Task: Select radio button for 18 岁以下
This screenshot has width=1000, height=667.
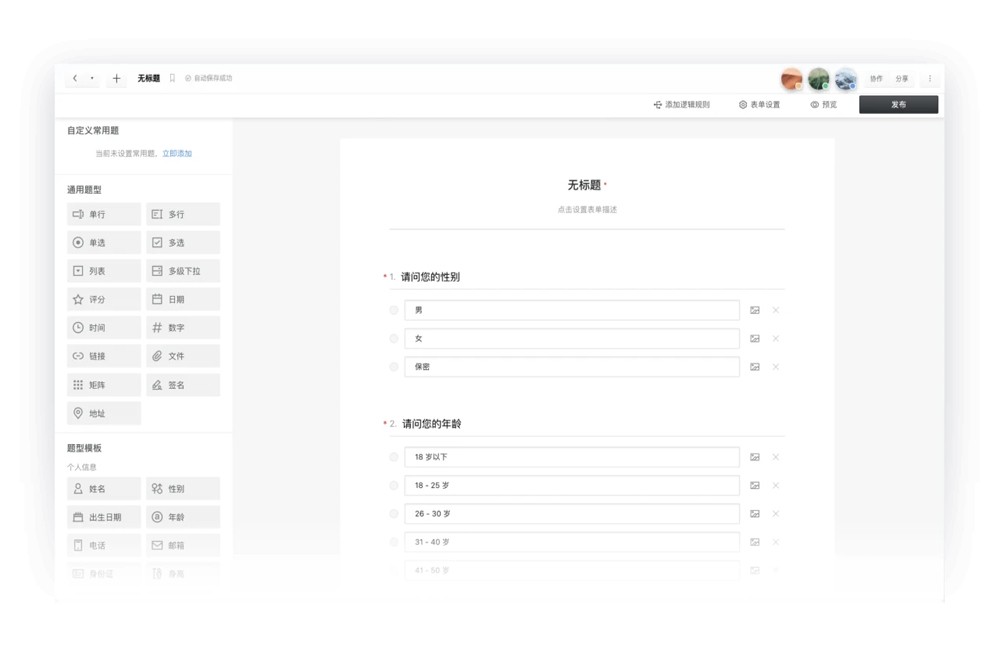Action: [x=394, y=457]
